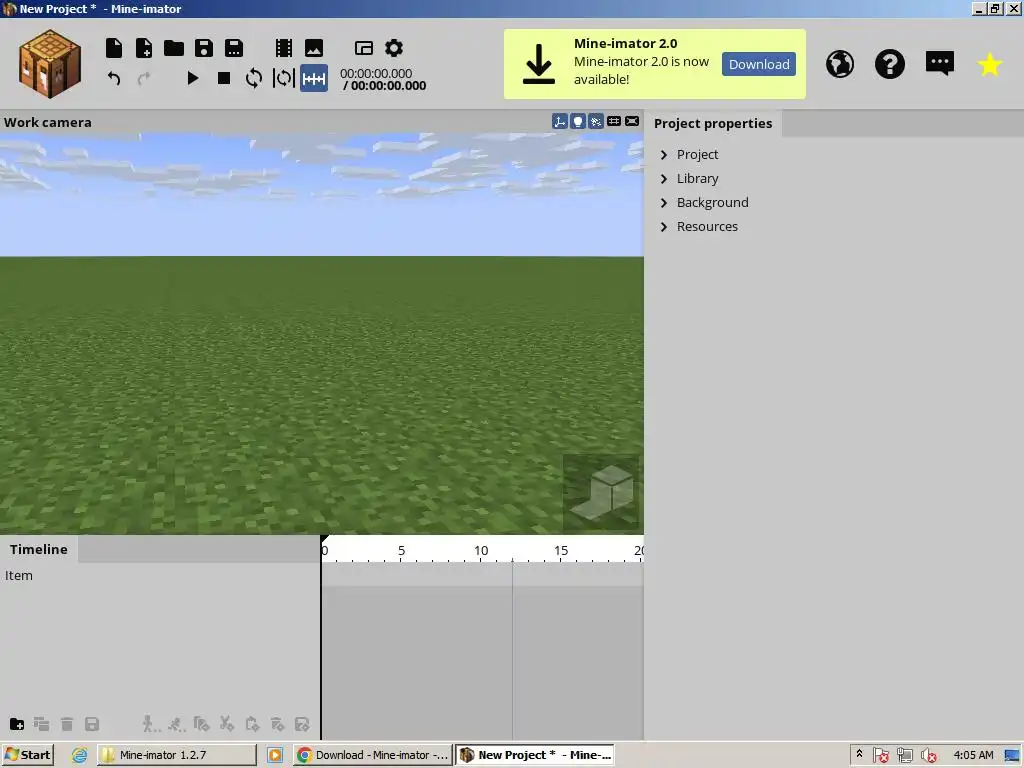This screenshot has height=768, width=1024.
Task: Click the grayed delete keyframes icon
Action: 277,724
